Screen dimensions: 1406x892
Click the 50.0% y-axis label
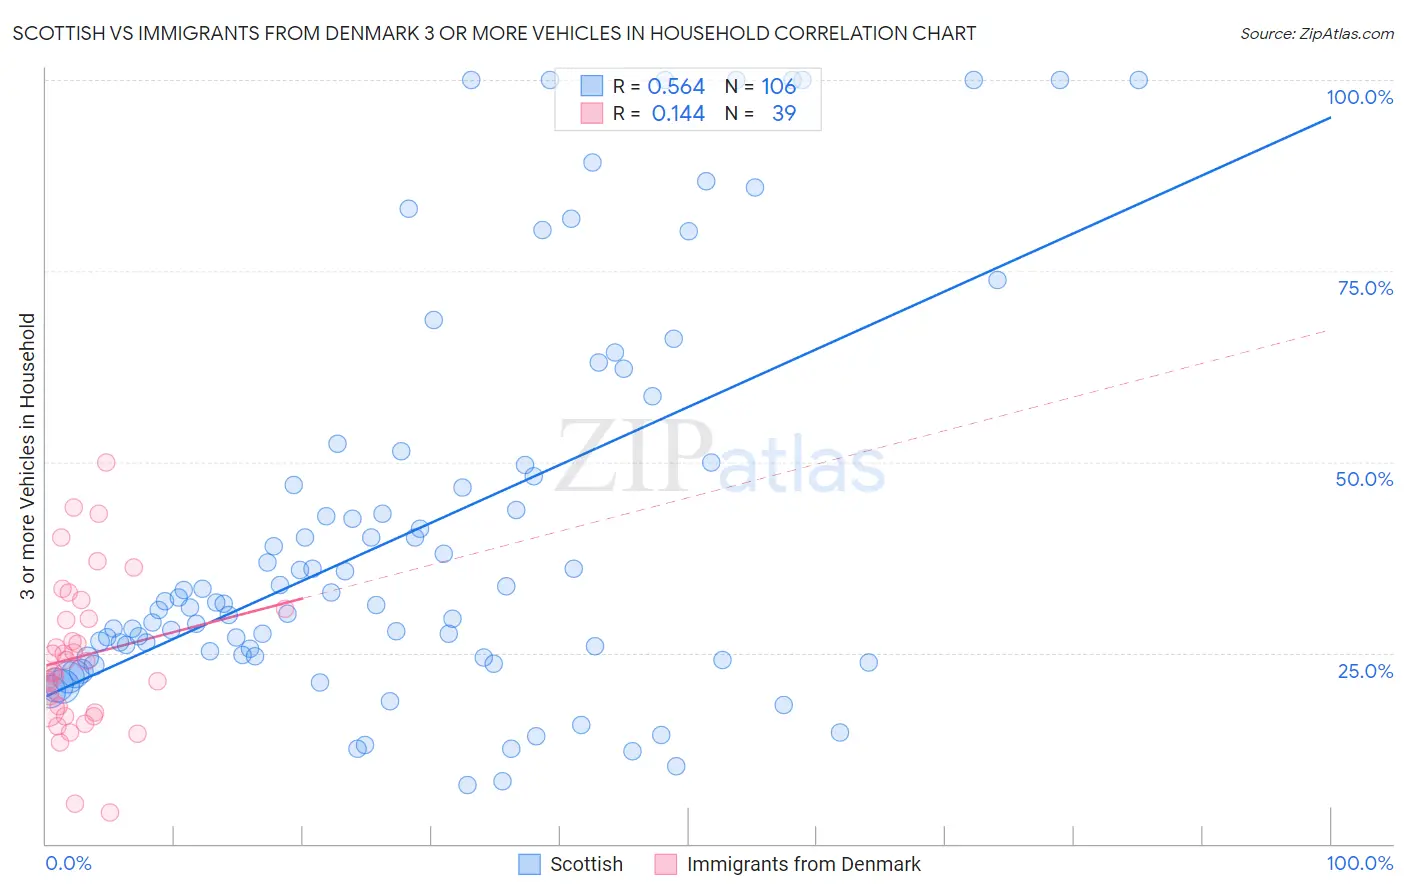(x=1364, y=479)
